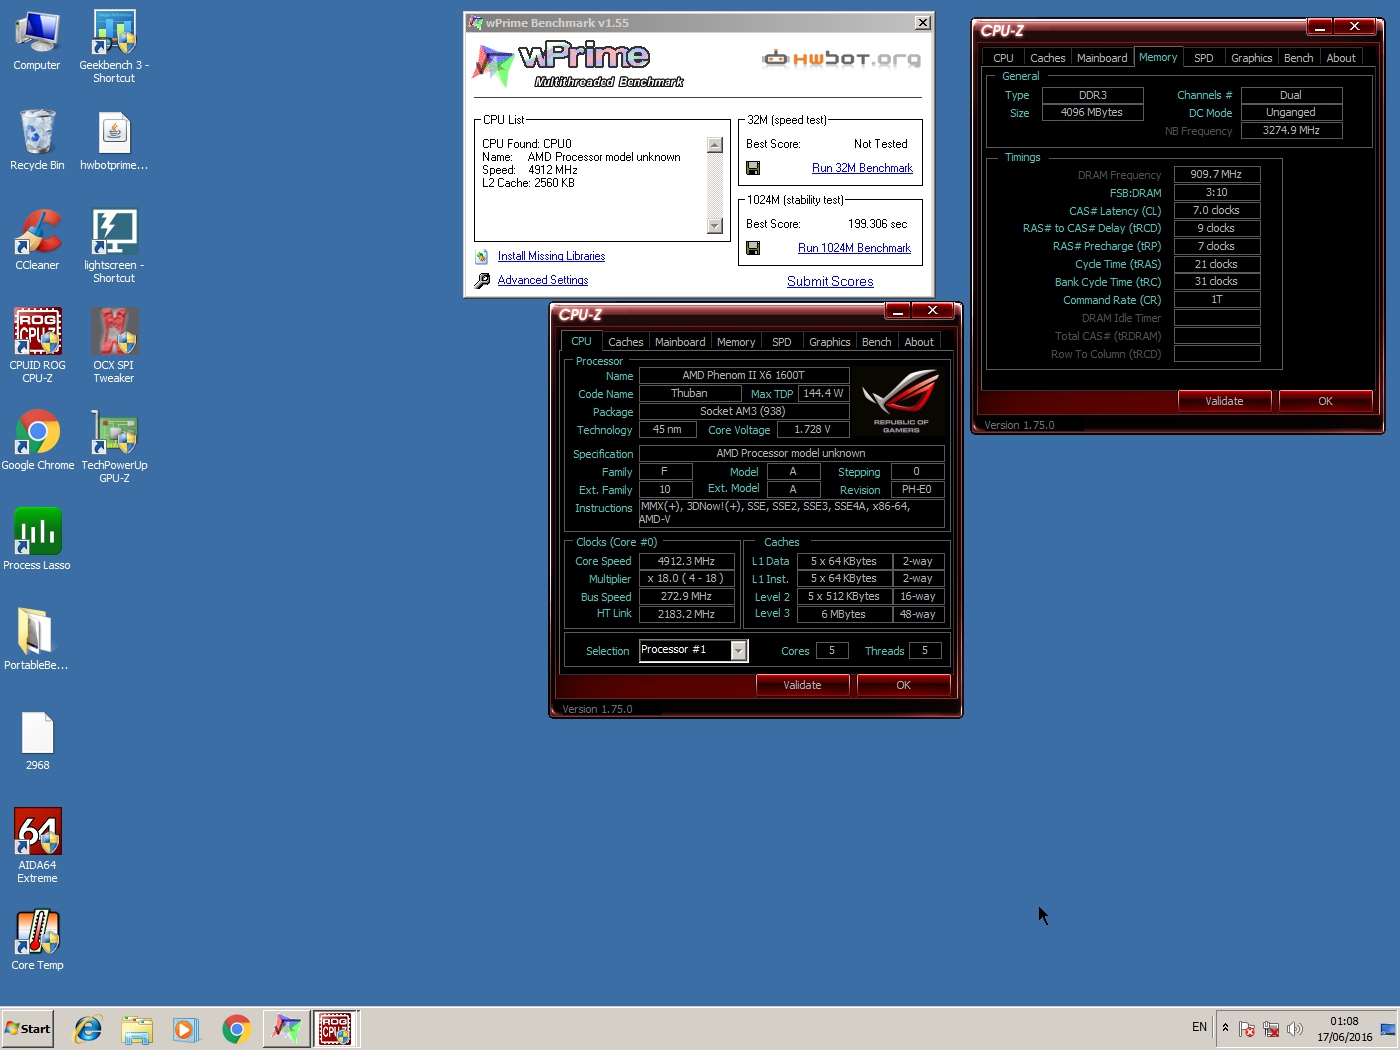1400x1050 pixels.
Task: Open the Processor #1 selection dropdown
Action: pos(738,651)
